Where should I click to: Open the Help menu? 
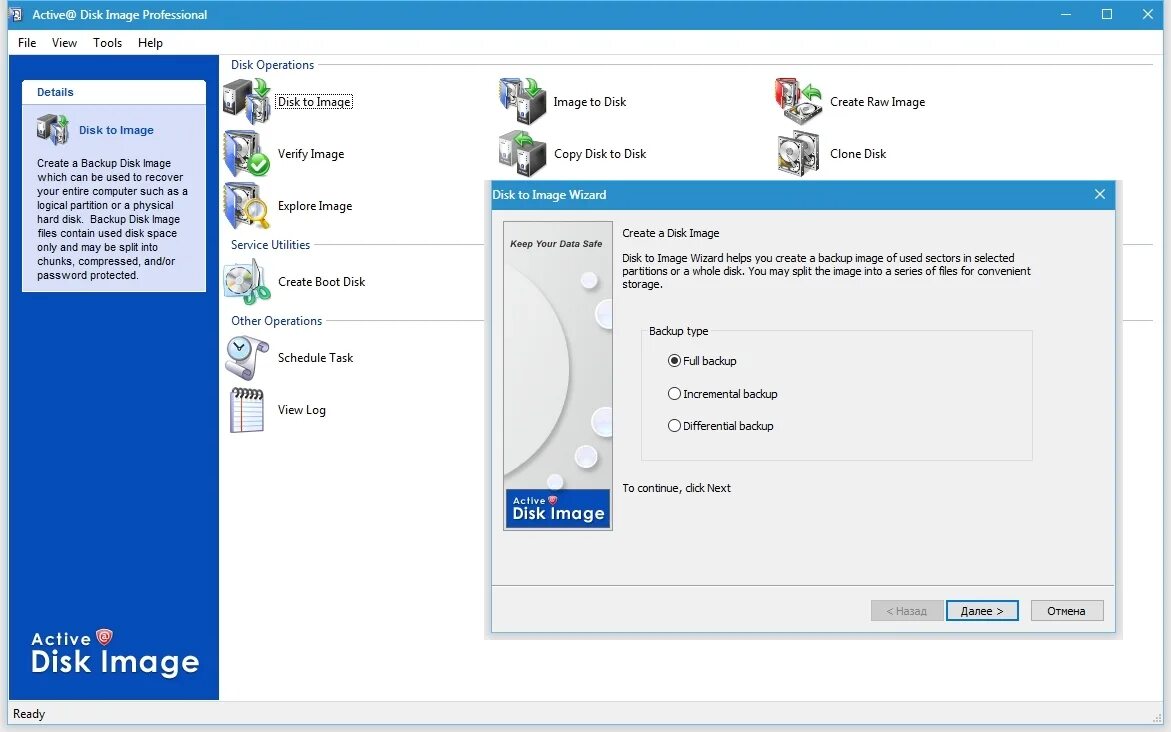click(150, 43)
